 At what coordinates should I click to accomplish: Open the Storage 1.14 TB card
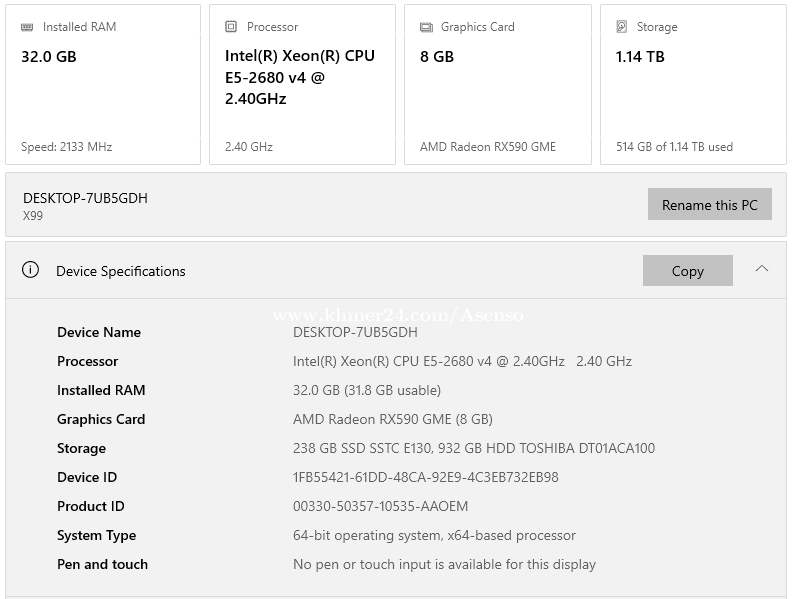coord(693,85)
